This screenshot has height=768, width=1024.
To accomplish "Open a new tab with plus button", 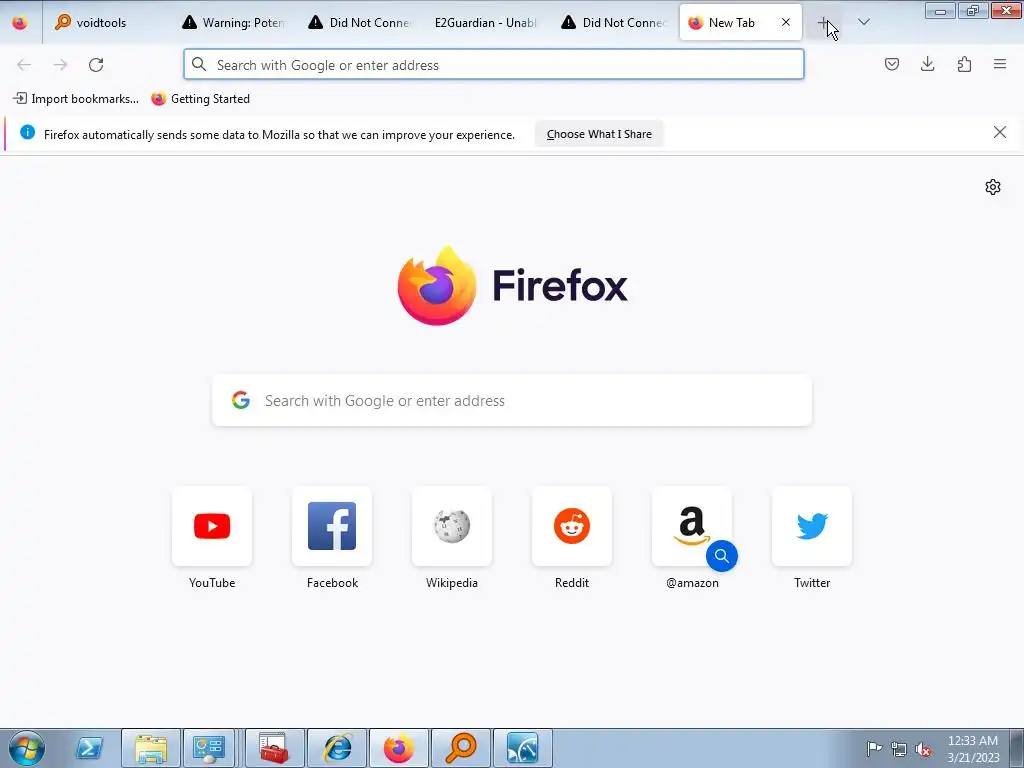I will (824, 22).
